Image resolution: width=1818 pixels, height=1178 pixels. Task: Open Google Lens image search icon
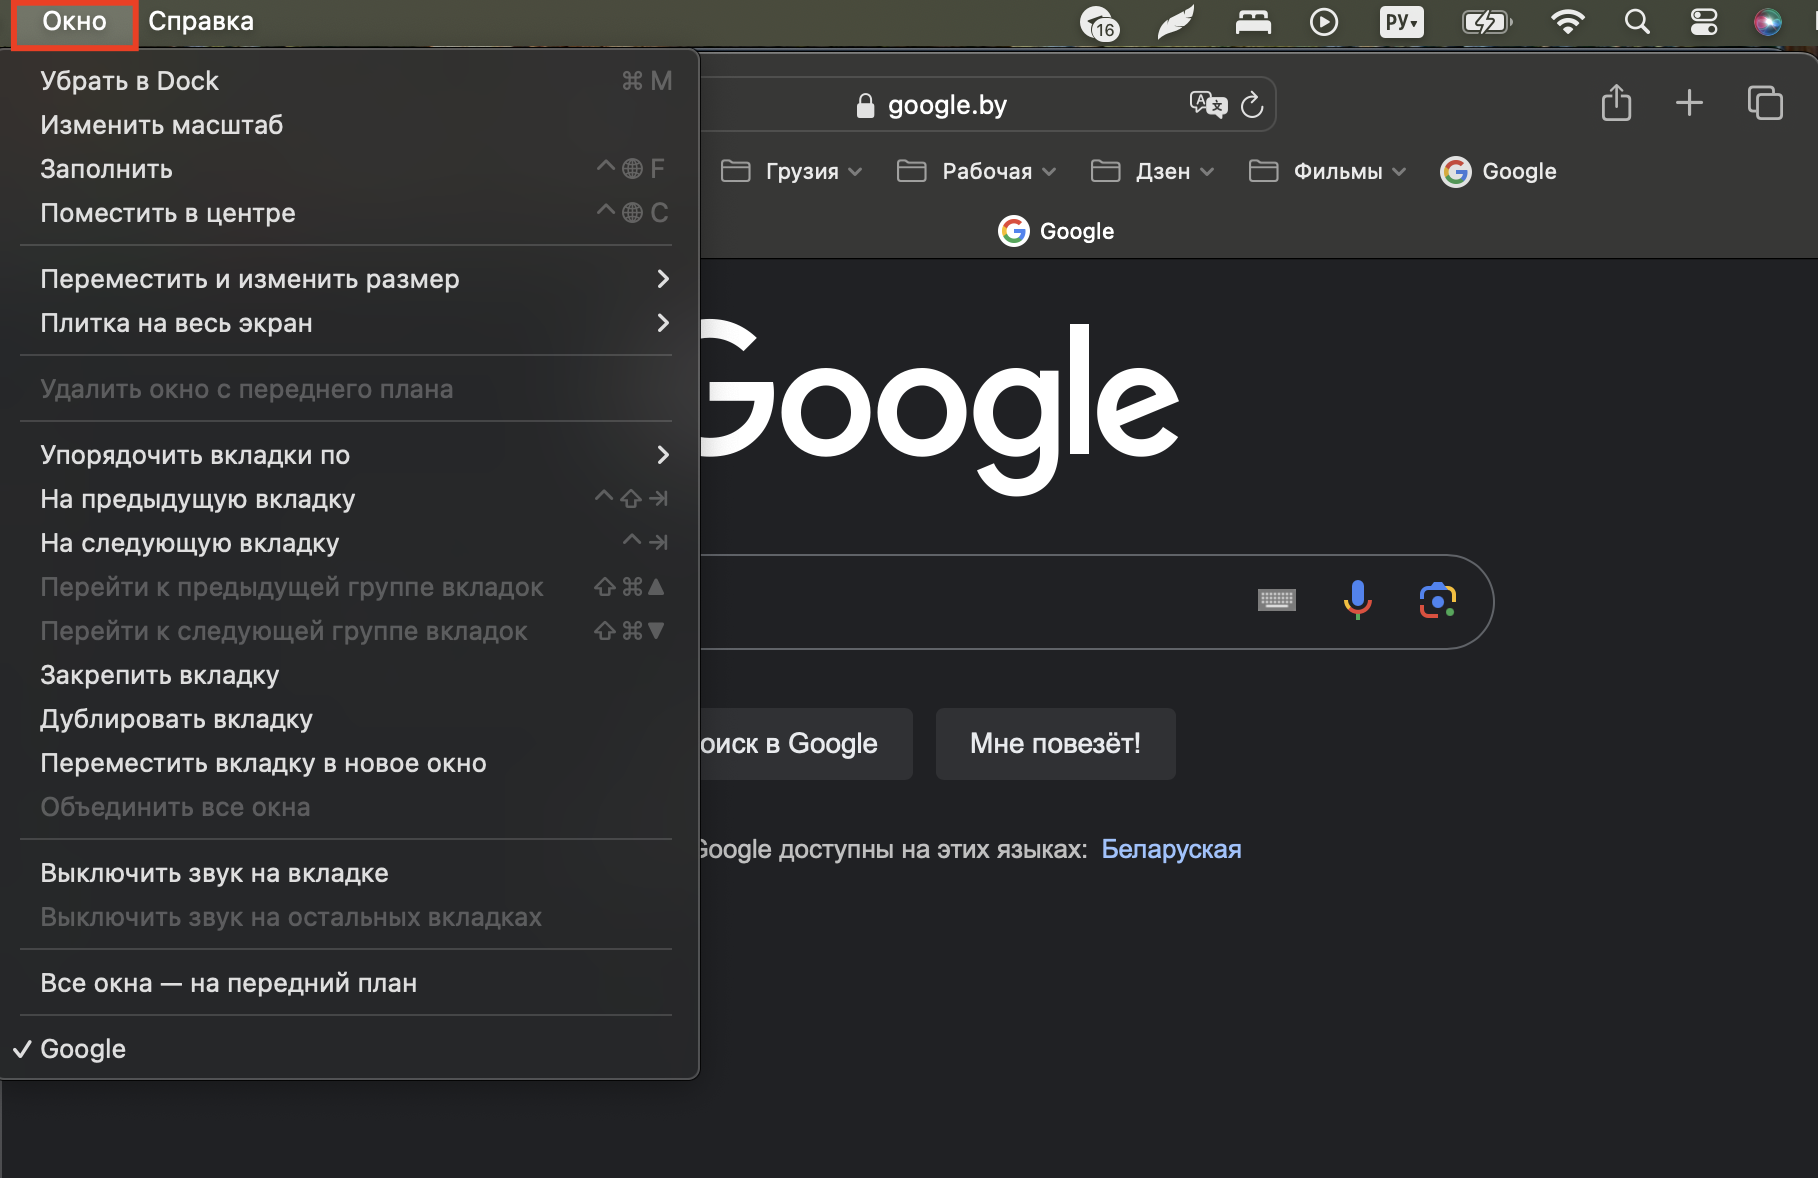tap(1438, 600)
